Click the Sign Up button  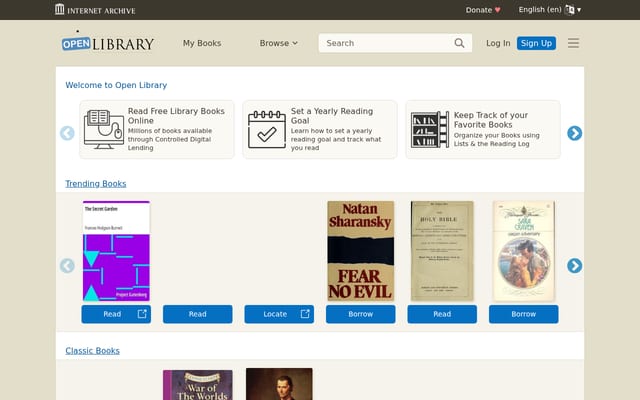click(x=536, y=43)
